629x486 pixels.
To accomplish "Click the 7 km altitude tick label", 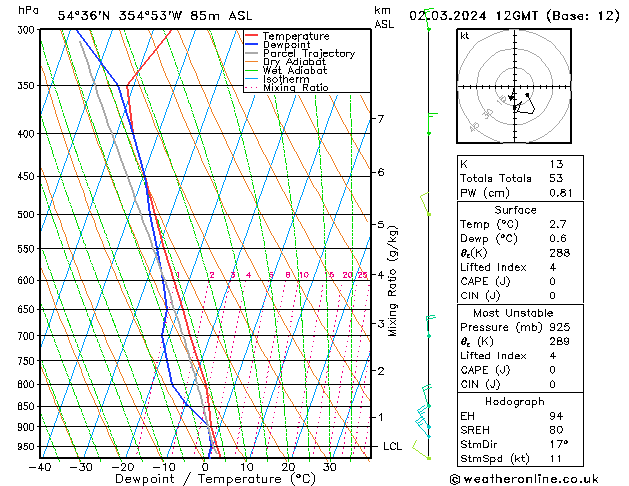I will click(x=380, y=119).
